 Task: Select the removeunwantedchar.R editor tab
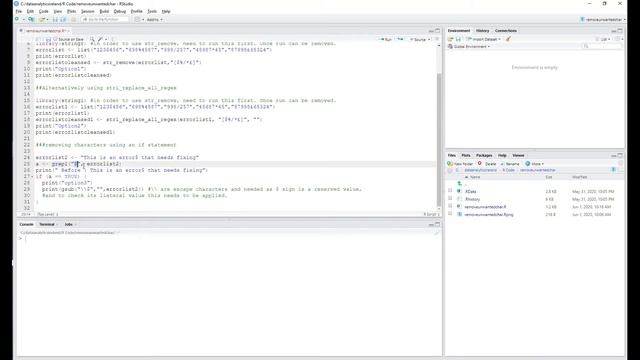pos(45,31)
